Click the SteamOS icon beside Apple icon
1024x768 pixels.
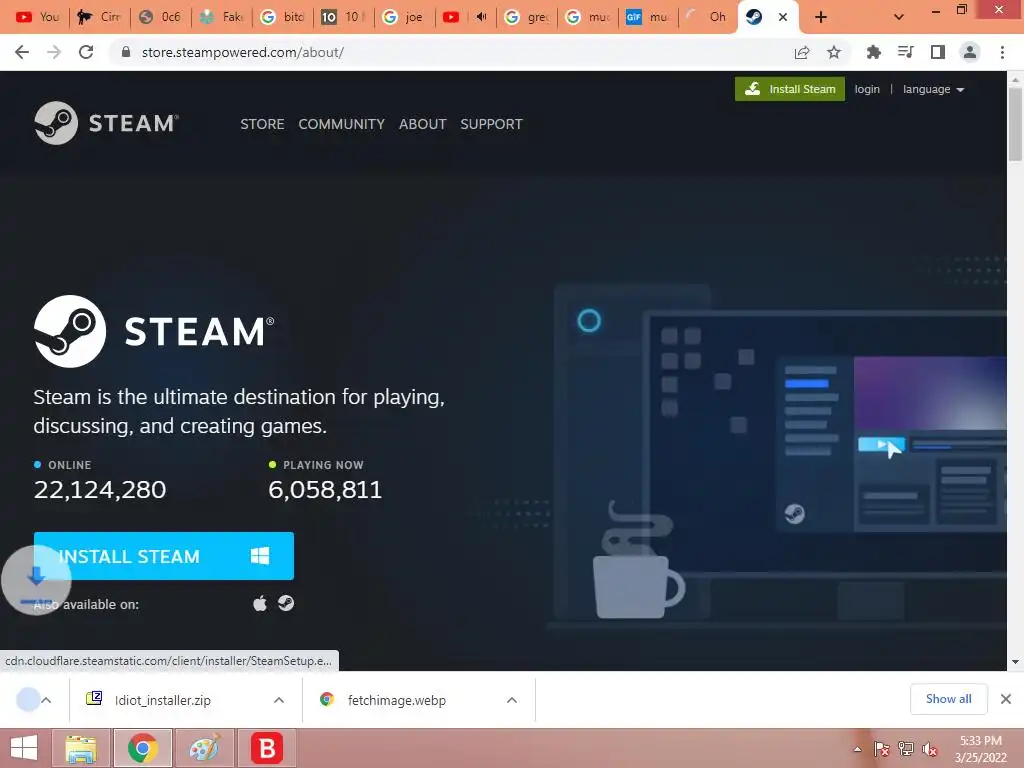(286, 603)
